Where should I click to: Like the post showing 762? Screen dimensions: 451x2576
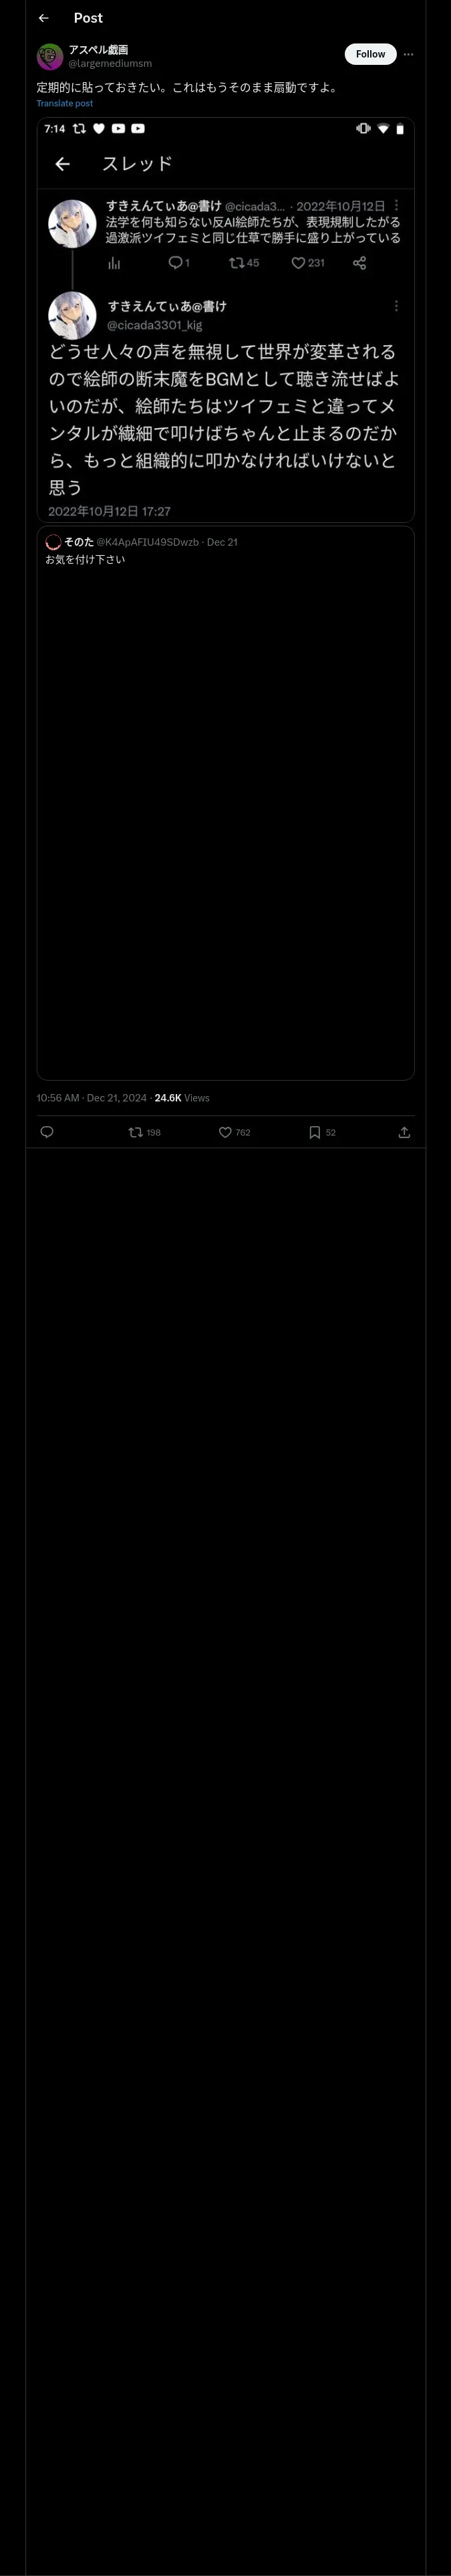pos(235,1132)
